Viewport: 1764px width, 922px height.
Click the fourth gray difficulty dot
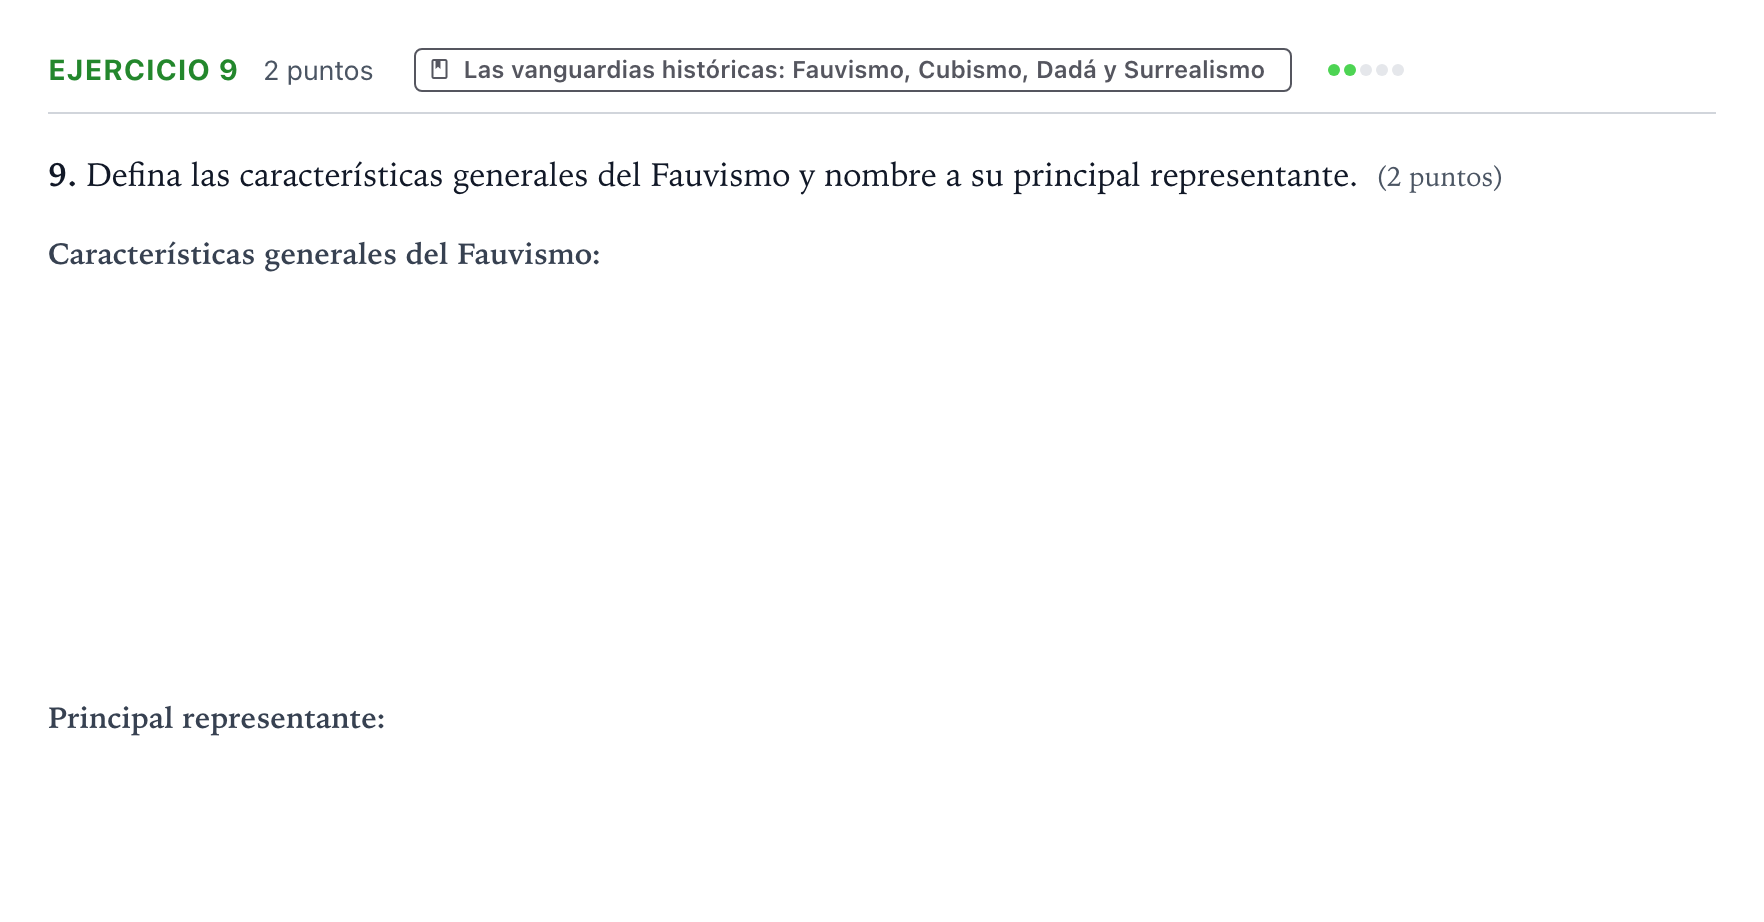click(x=1382, y=70)
